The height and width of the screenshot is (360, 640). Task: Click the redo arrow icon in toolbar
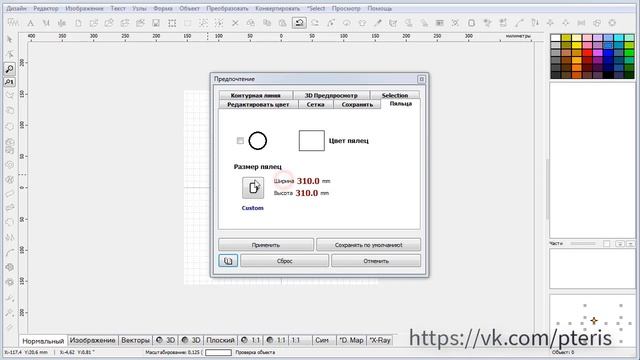(x=315, y=23)
